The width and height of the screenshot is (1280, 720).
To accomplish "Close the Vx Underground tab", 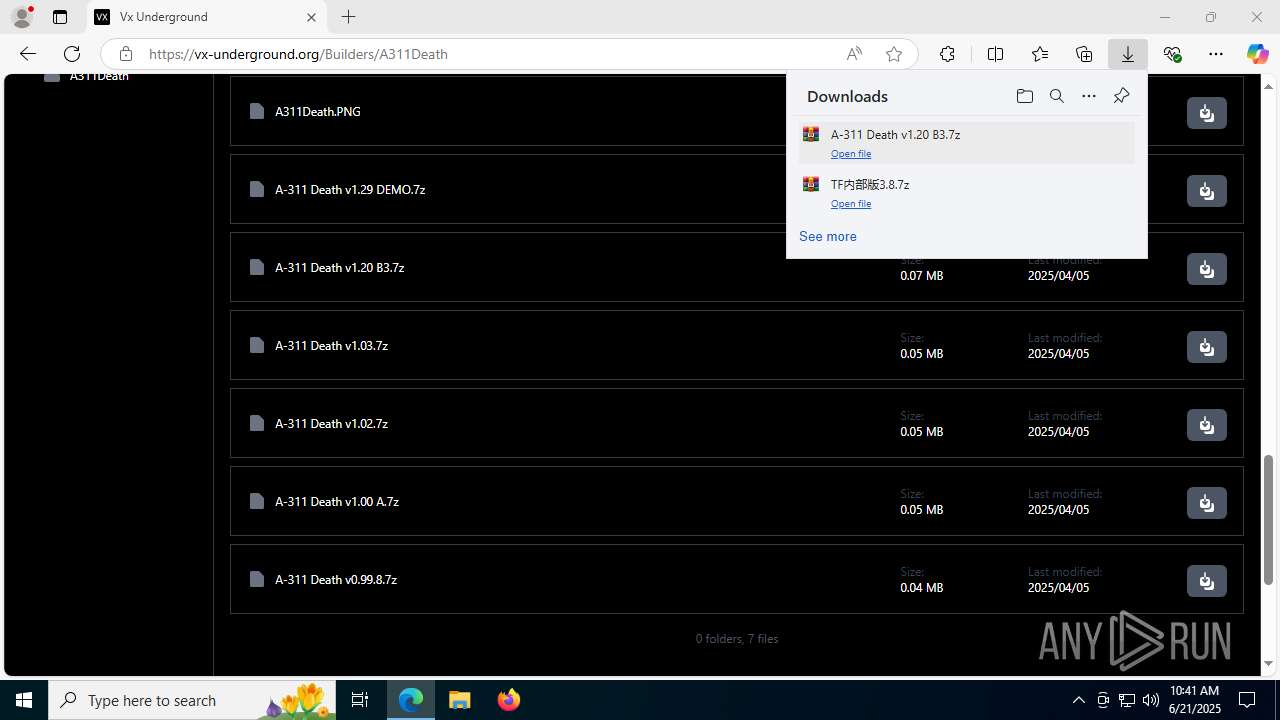I will pos(311,17).
